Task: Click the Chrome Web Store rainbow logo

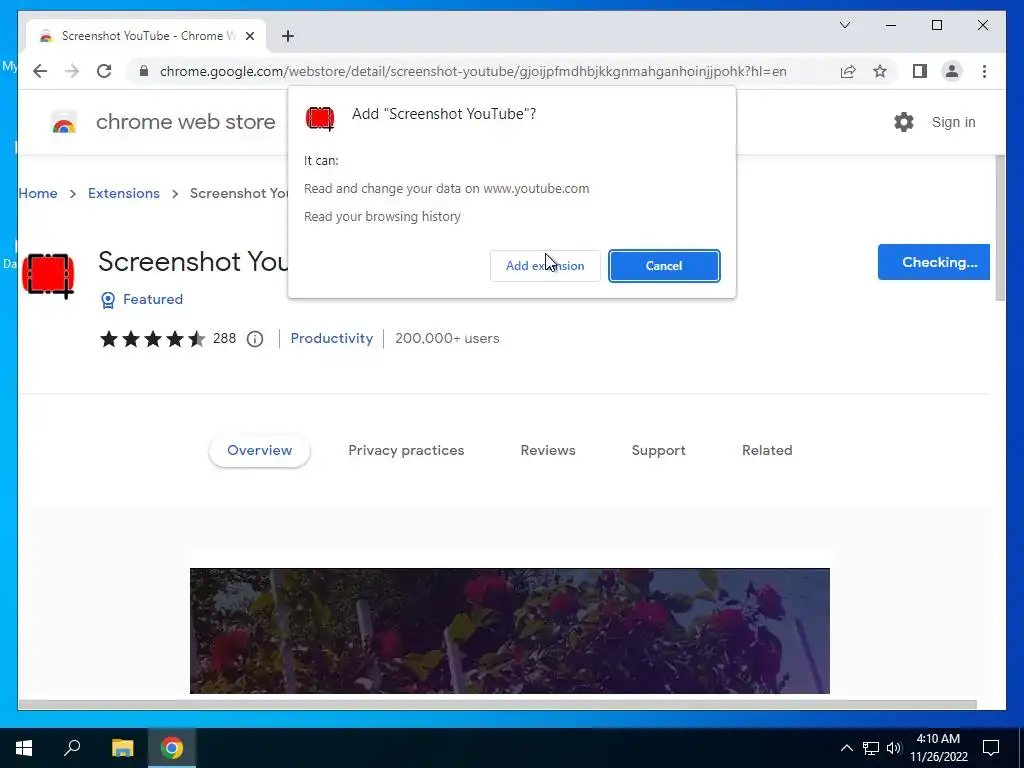Action: [64, 122]
